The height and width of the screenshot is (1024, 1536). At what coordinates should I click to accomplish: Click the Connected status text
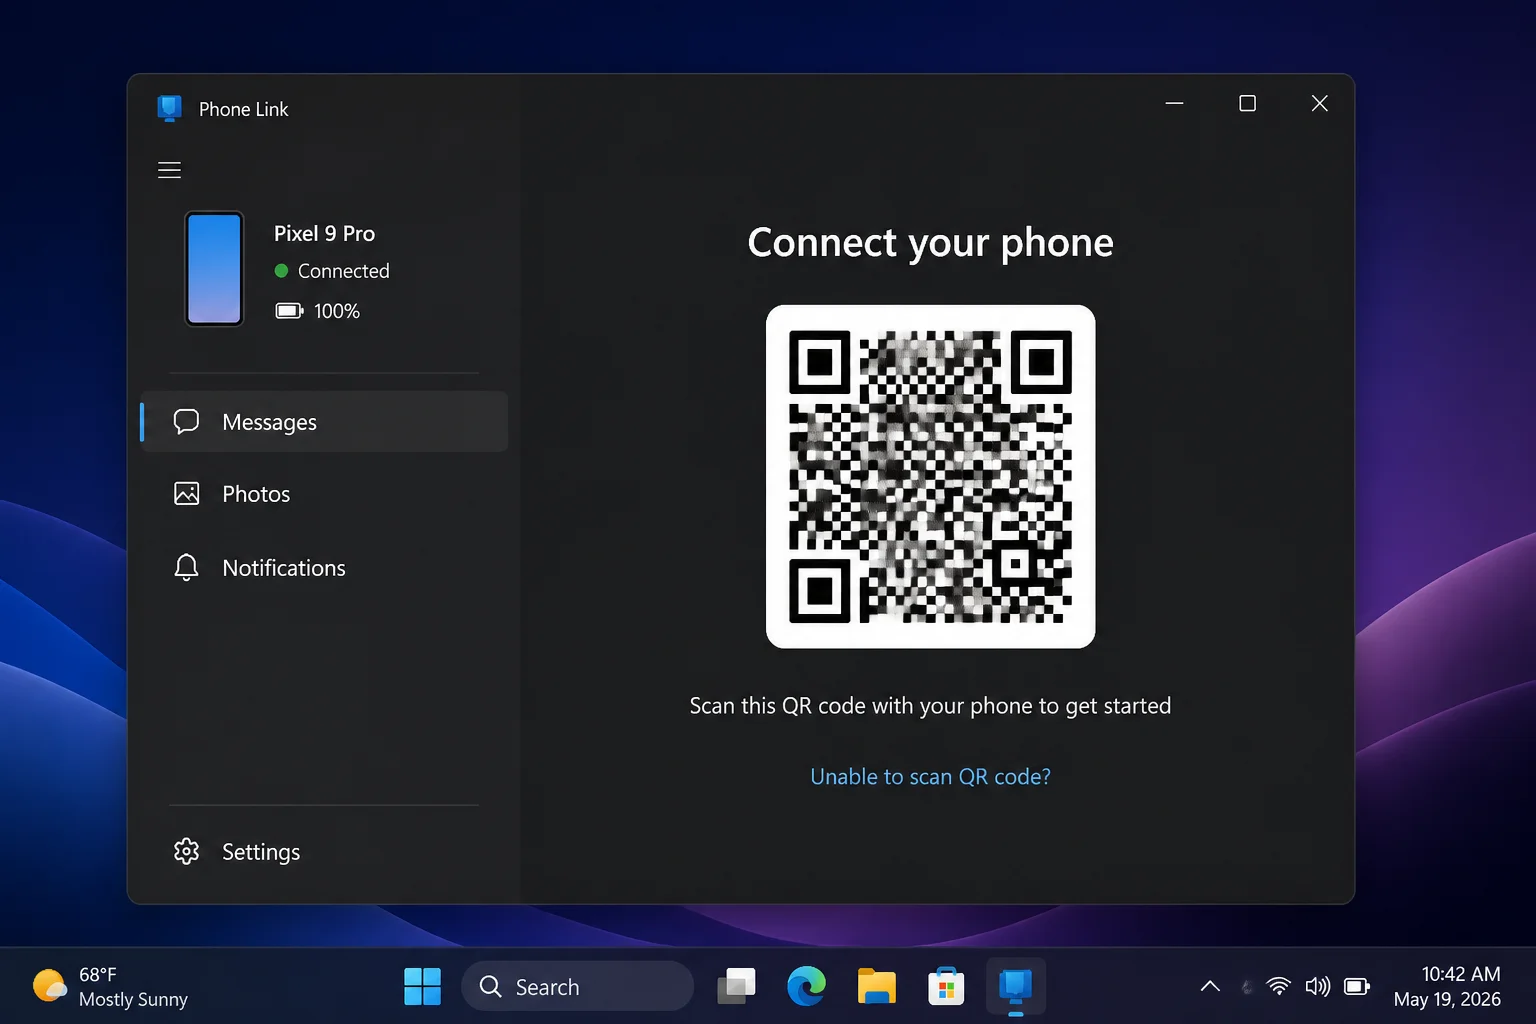[x=343, y=271]
